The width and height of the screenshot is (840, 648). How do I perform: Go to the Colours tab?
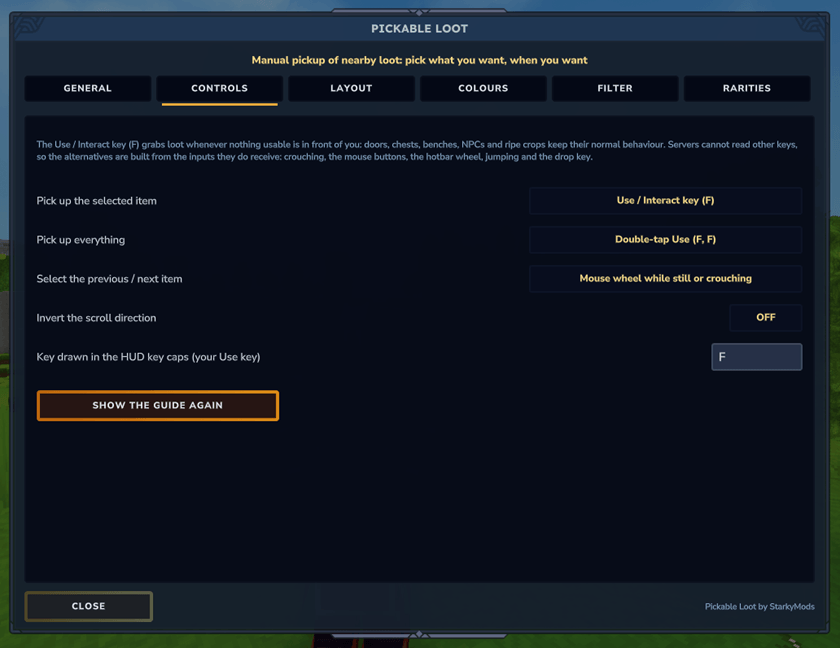[x=483, y=88]
